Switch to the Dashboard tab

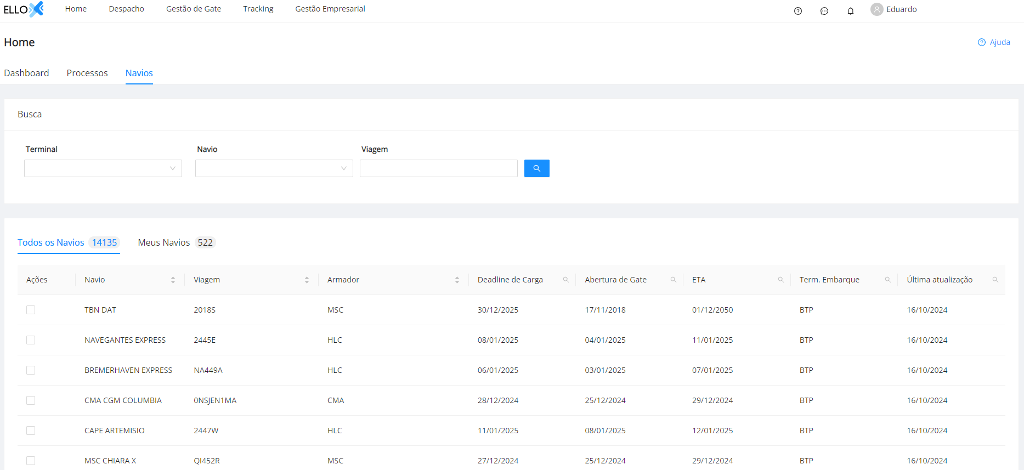(26, 73)
